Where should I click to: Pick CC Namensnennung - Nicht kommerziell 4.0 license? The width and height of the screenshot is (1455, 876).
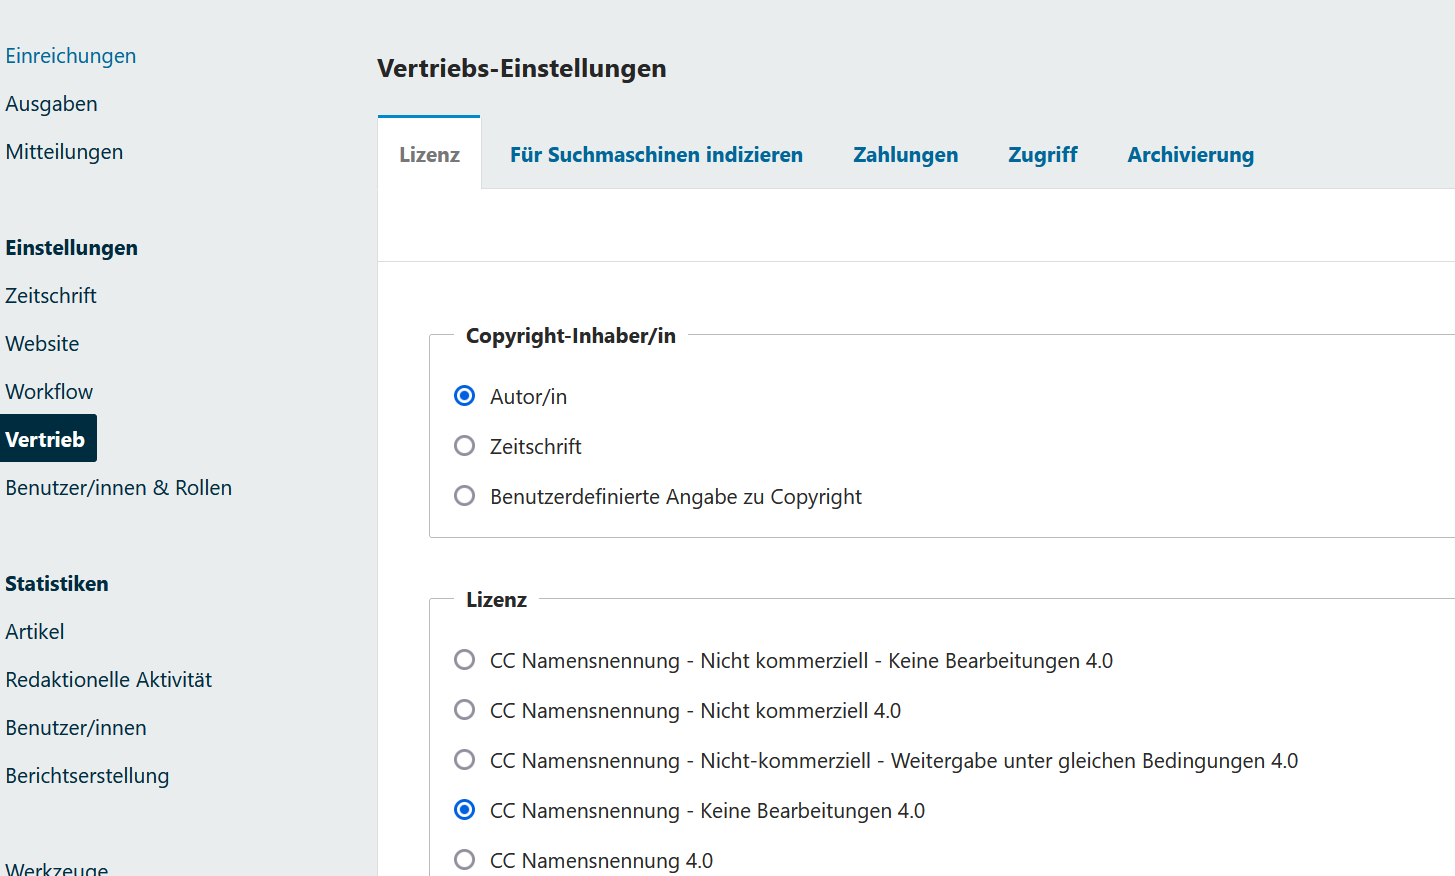tap(464, 710)
